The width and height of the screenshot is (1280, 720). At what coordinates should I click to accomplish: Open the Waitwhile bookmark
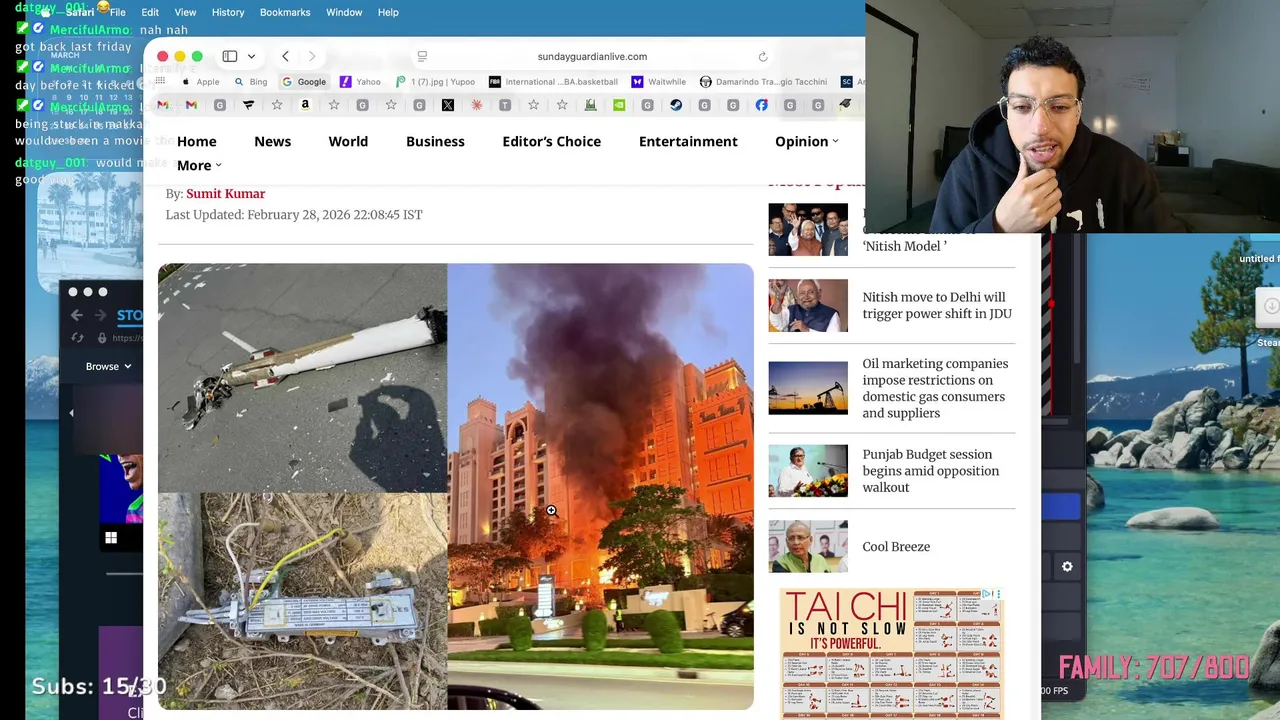(658, 82)
